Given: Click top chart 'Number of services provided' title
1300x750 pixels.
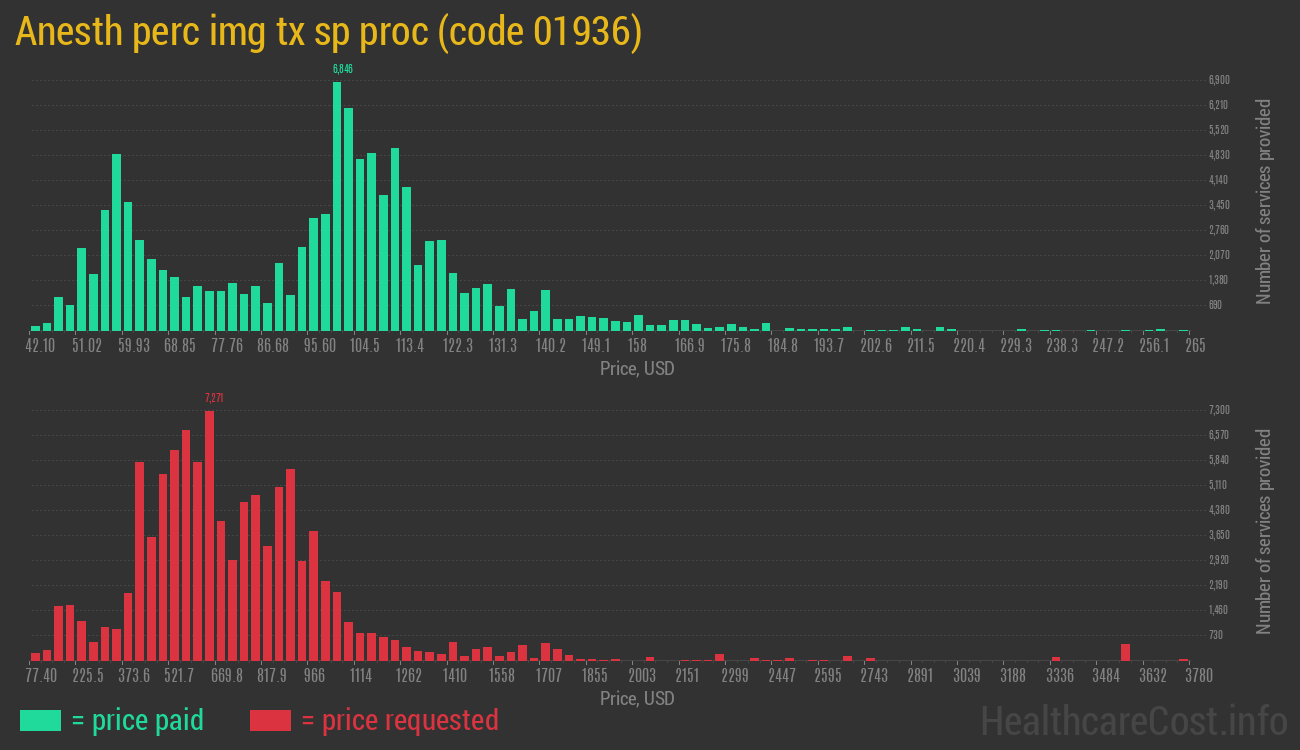Looking at the screenshot, I should point(1264,201).
